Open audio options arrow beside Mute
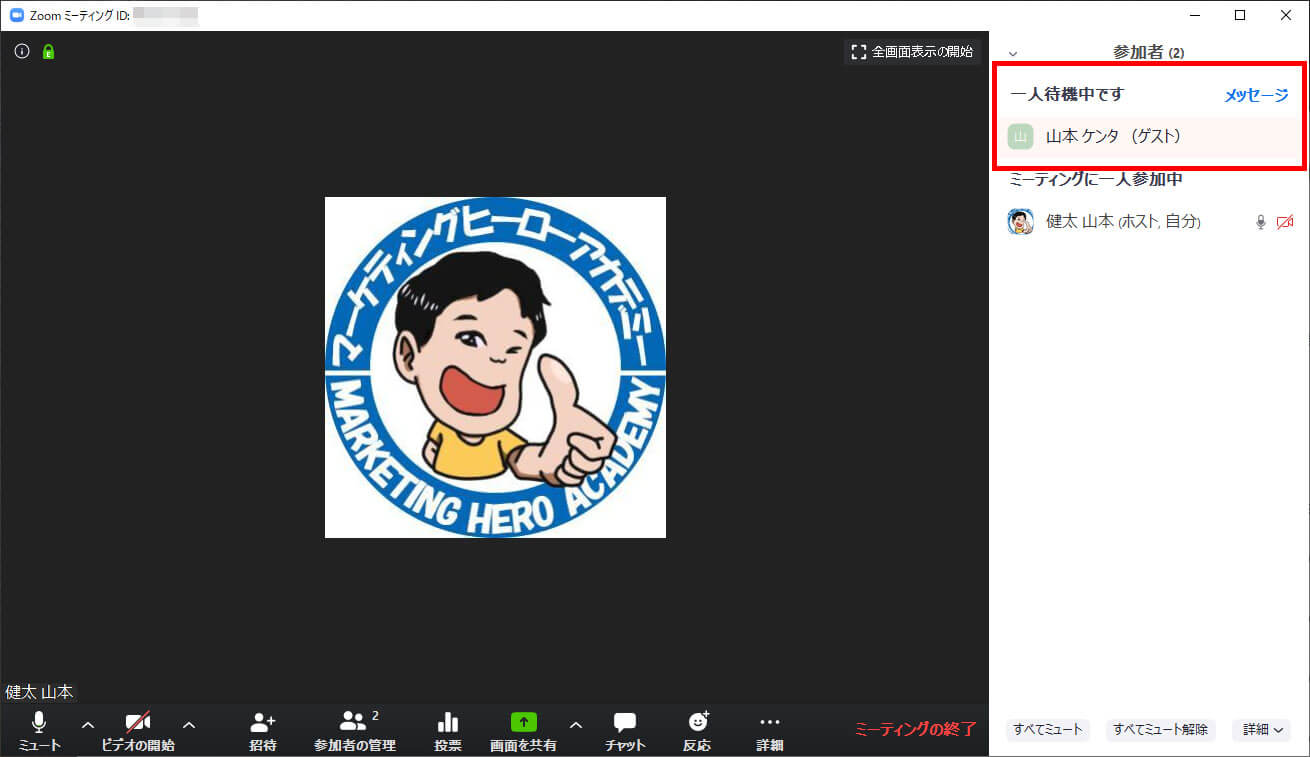 (x=88, y=725)
